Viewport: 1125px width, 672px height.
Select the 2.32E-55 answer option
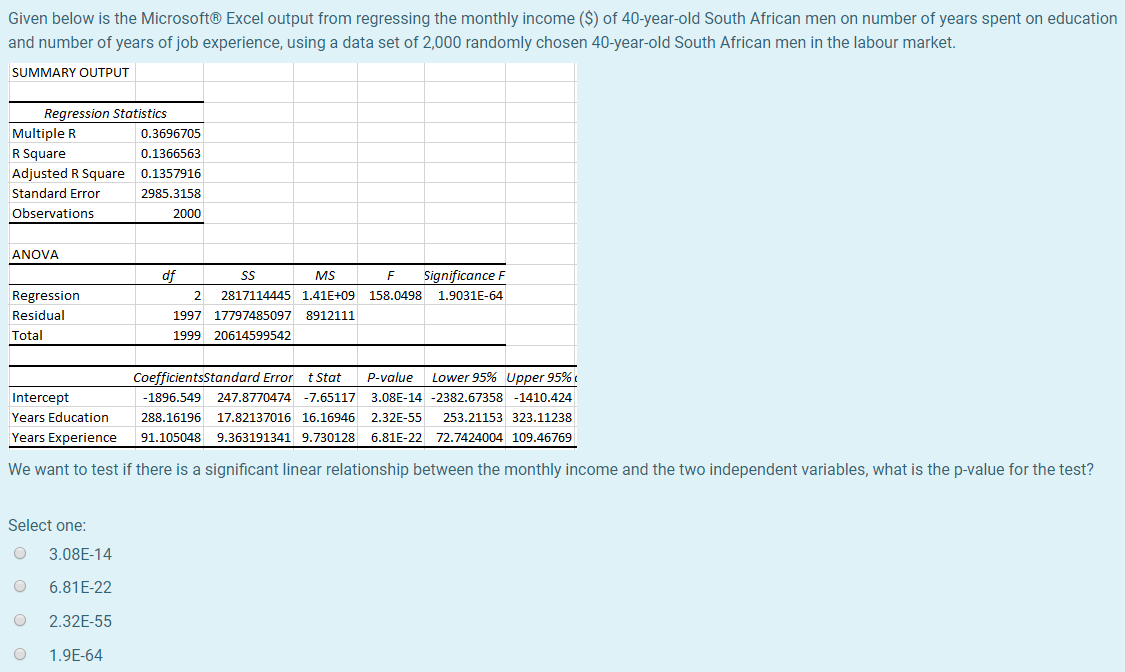[20, 620]
